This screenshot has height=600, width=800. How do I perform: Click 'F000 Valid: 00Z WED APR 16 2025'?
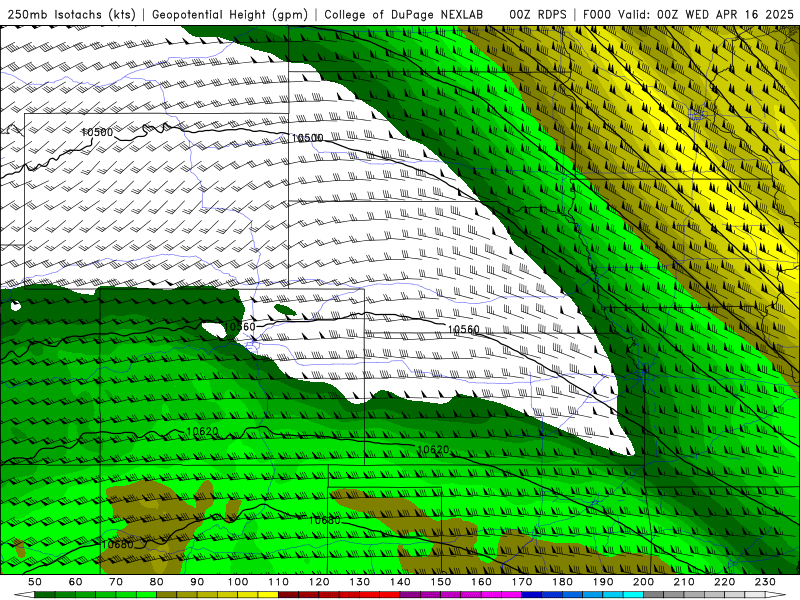pos(688,15)
